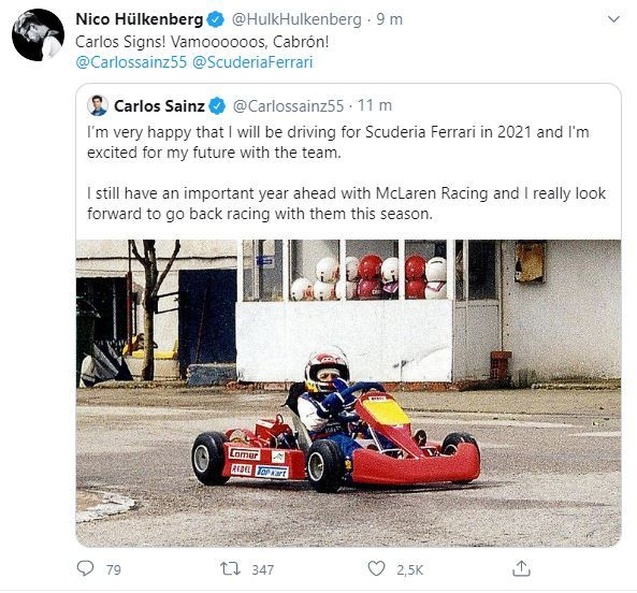Click the reply speech bubble icon
This screenshot has width=637, height=593.
86,568
